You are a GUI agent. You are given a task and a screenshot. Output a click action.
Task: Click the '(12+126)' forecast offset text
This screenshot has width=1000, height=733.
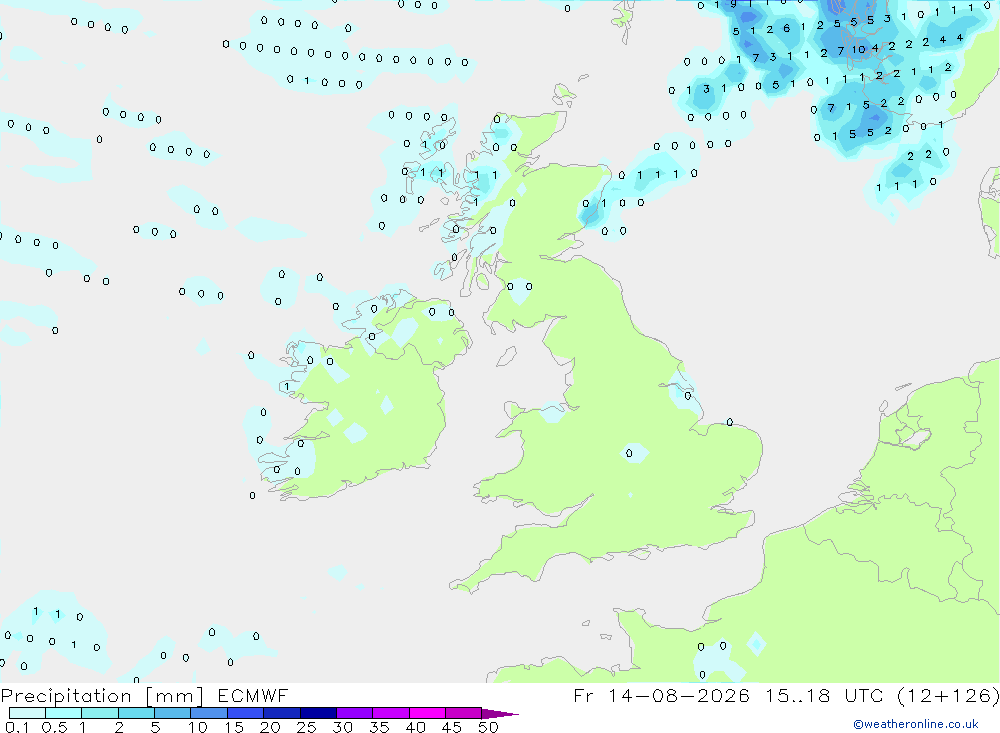tap(948, 695)
